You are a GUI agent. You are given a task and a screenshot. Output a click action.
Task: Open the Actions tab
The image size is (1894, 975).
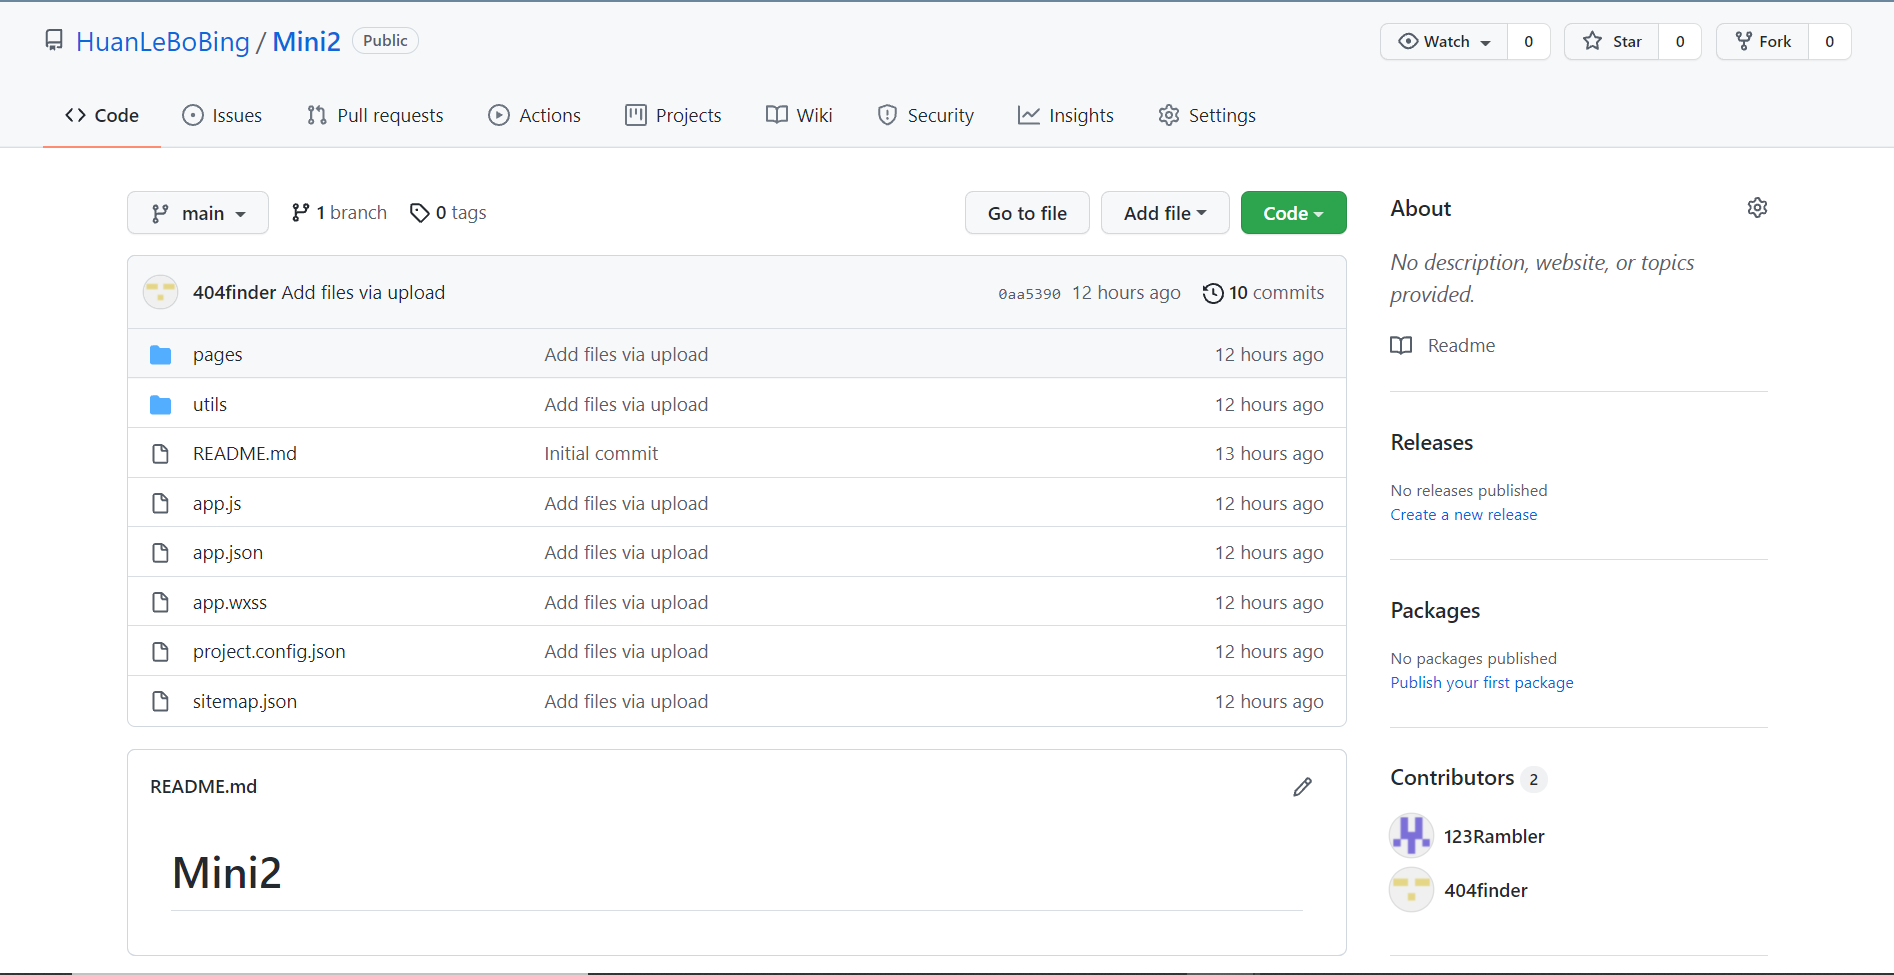pyautogui.click(x=534, y=115)
